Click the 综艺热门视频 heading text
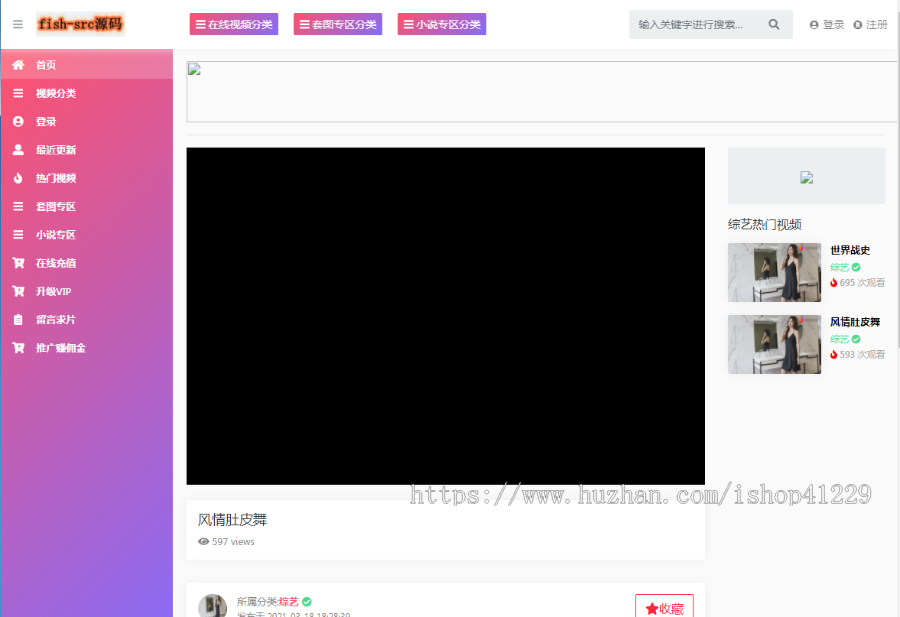The image size is (900, 617). coord(765,224)
